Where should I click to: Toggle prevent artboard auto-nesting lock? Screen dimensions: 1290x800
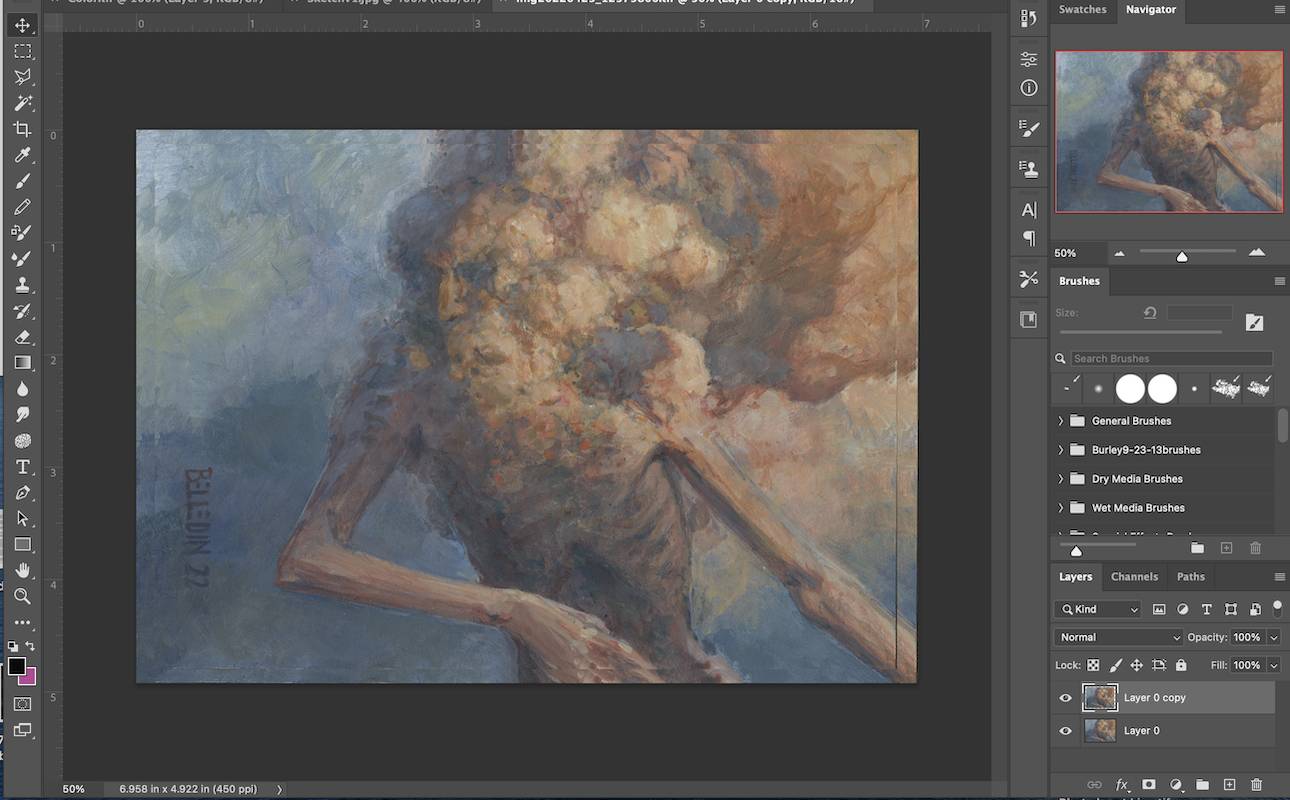[x=1159, y=665]
